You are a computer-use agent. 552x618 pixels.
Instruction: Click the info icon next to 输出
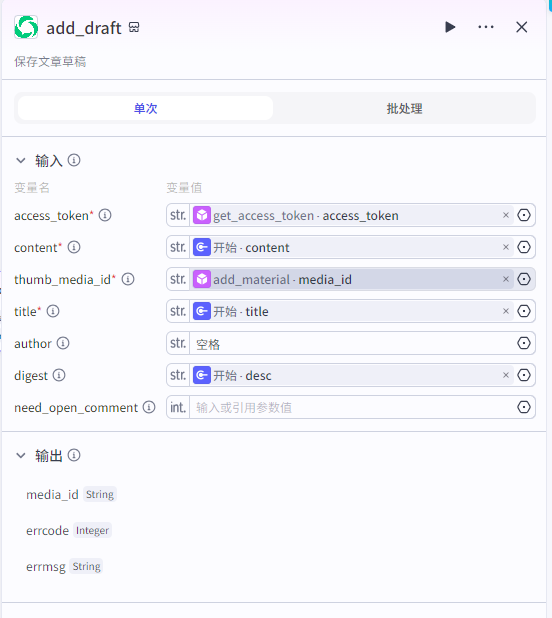click(x=74, y=455)
